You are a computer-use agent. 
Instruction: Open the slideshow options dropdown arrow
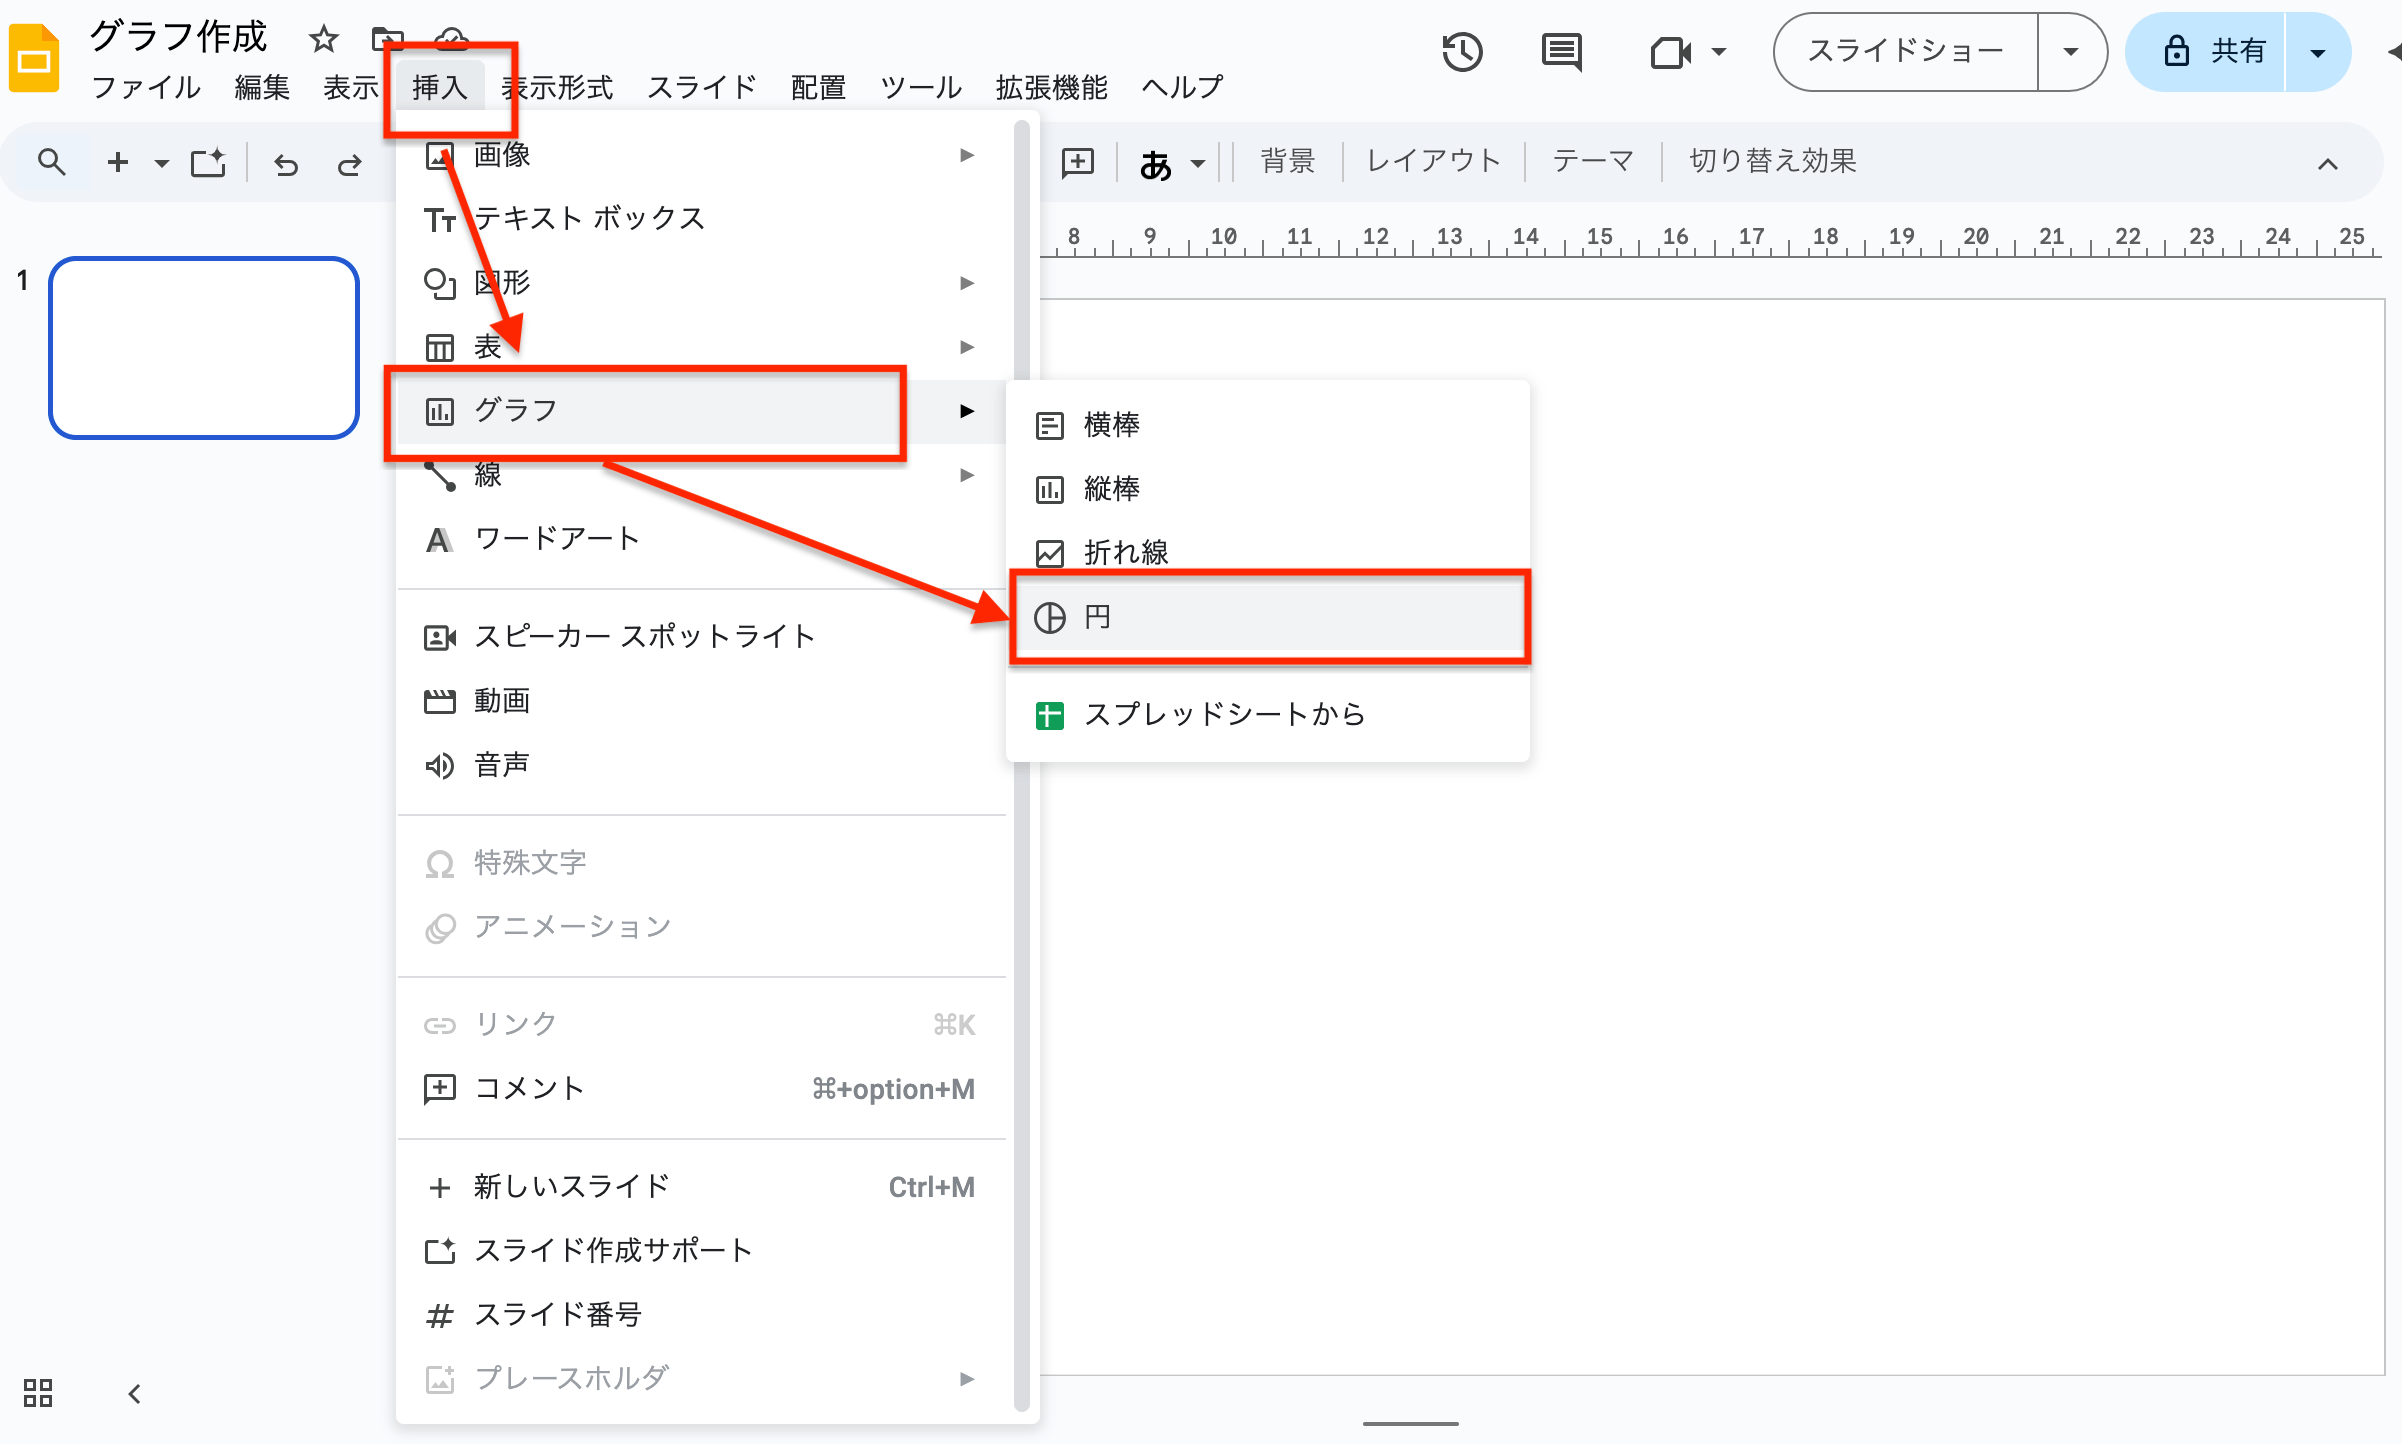[x=2070, y=51]
